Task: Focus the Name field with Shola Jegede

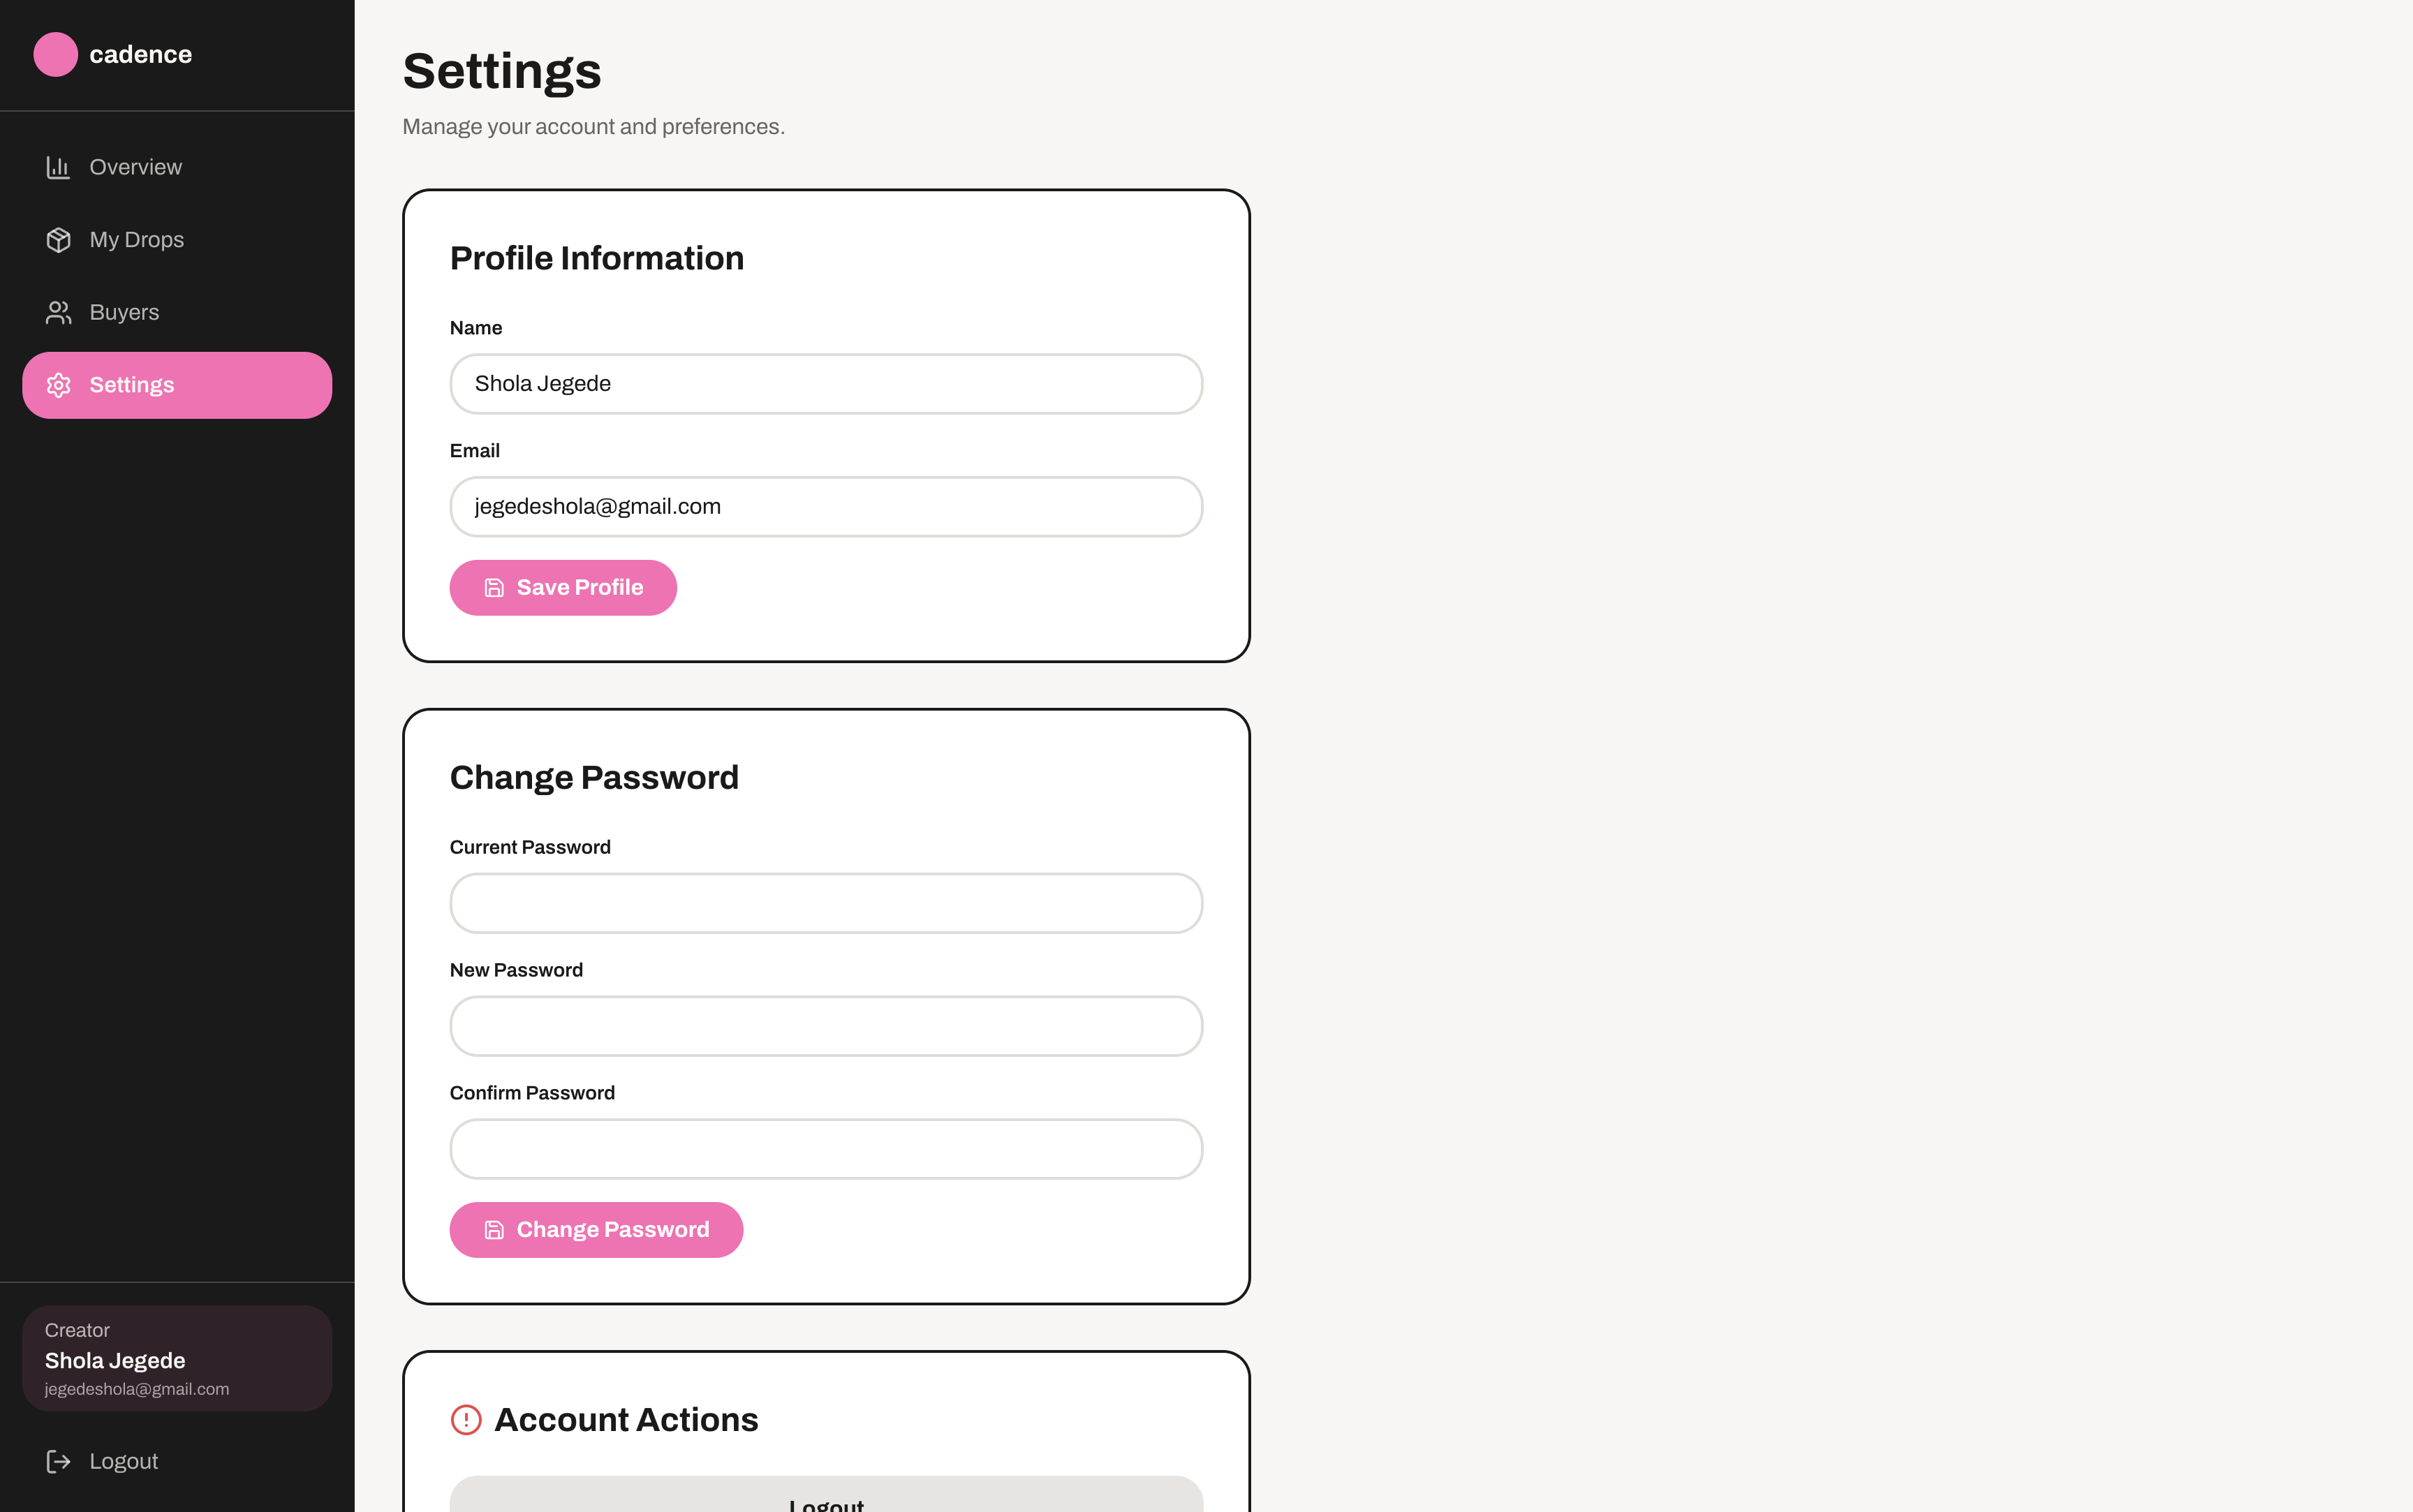Action: (x=826, y=384)
